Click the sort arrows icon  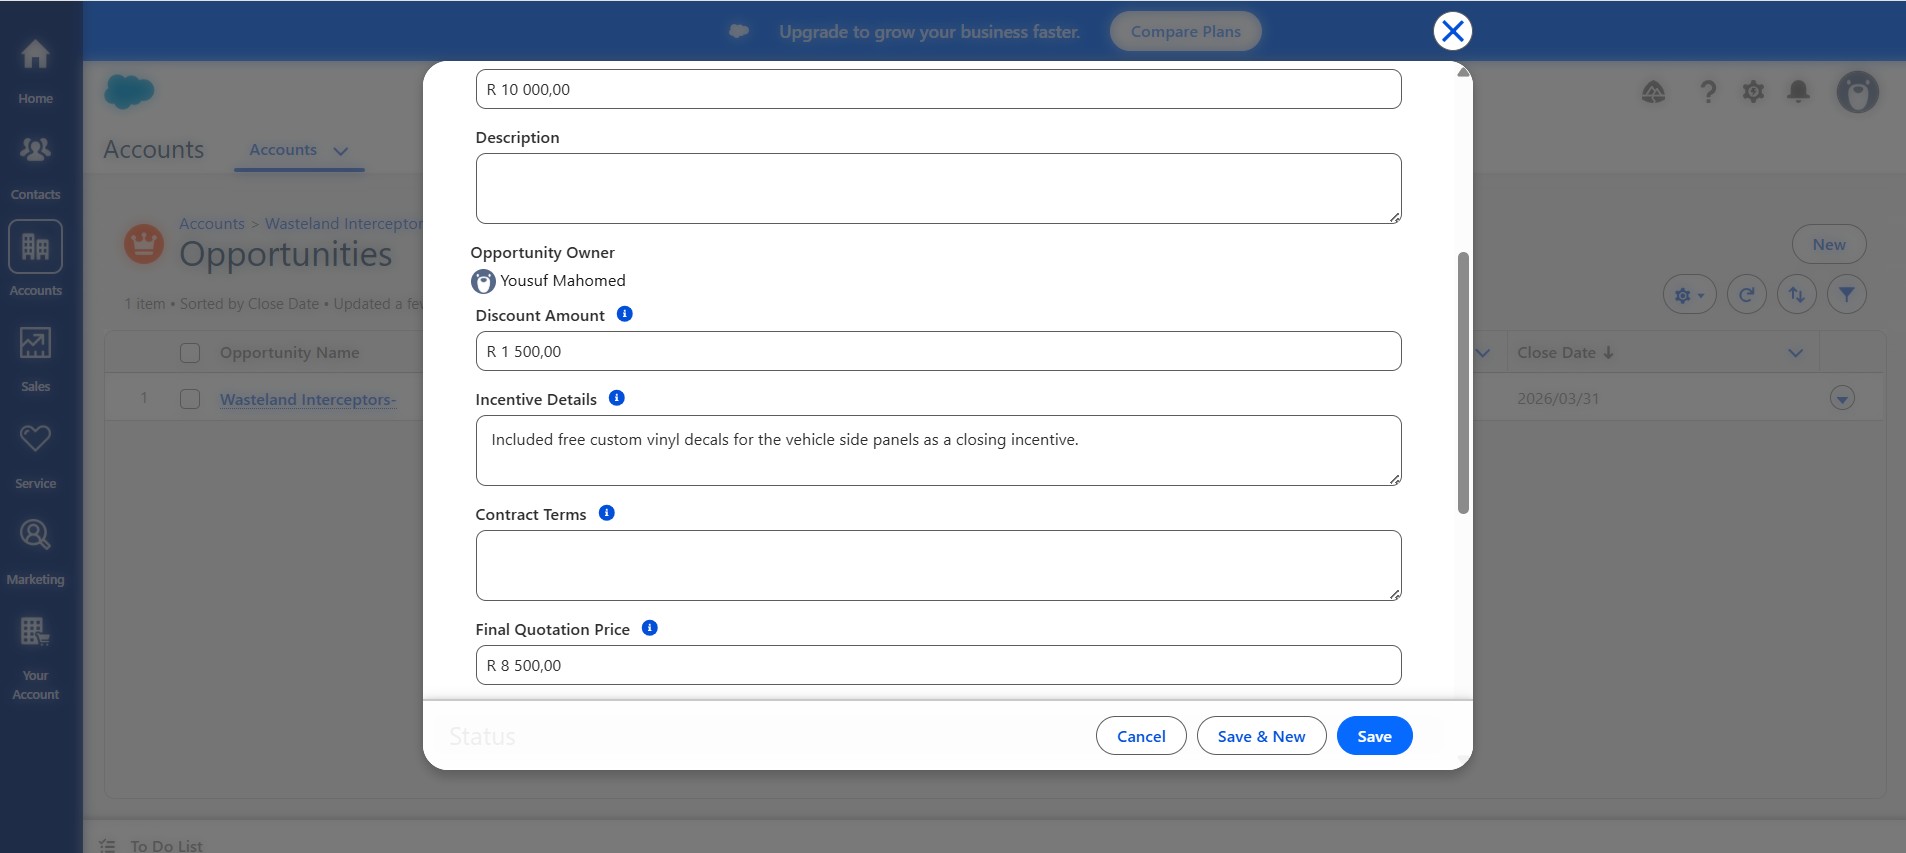click(x=1797, y=295)
